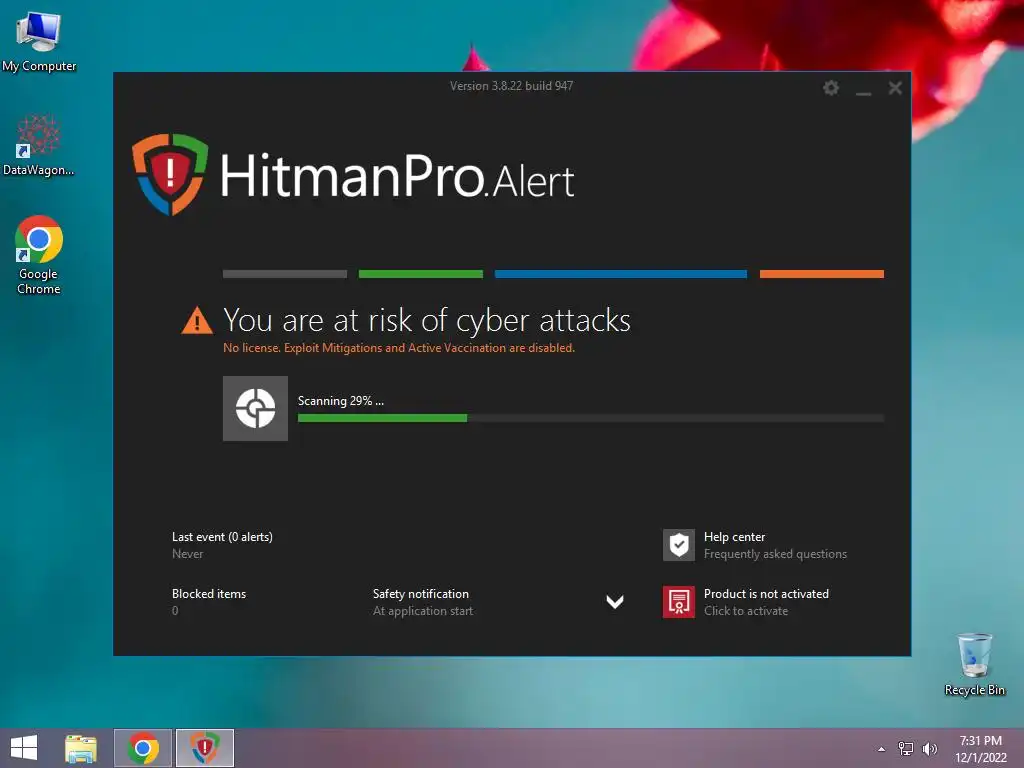Select the DataWagon desktop shortcut
The height and width of the screenshot is (768, 1024).
(x=39, y=145)
